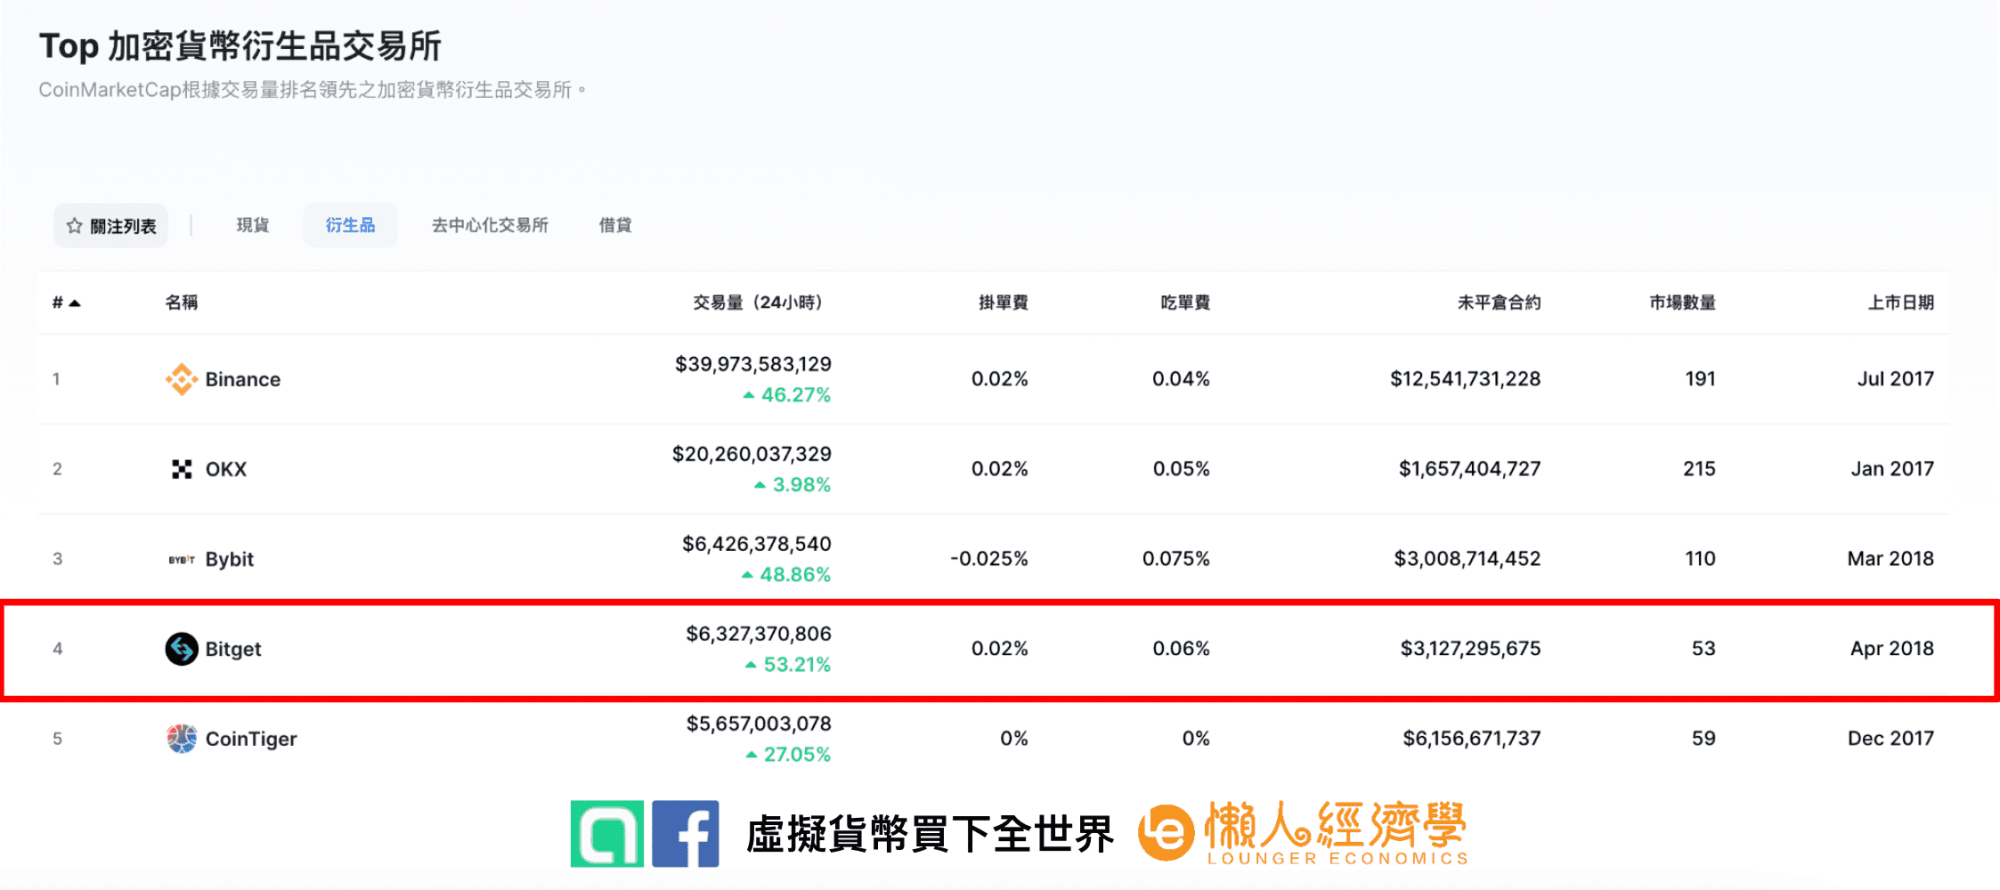Click Bitget market count 53
Image resolution: width=2000 pixels, height=890 pixels.
(1704, 649)
